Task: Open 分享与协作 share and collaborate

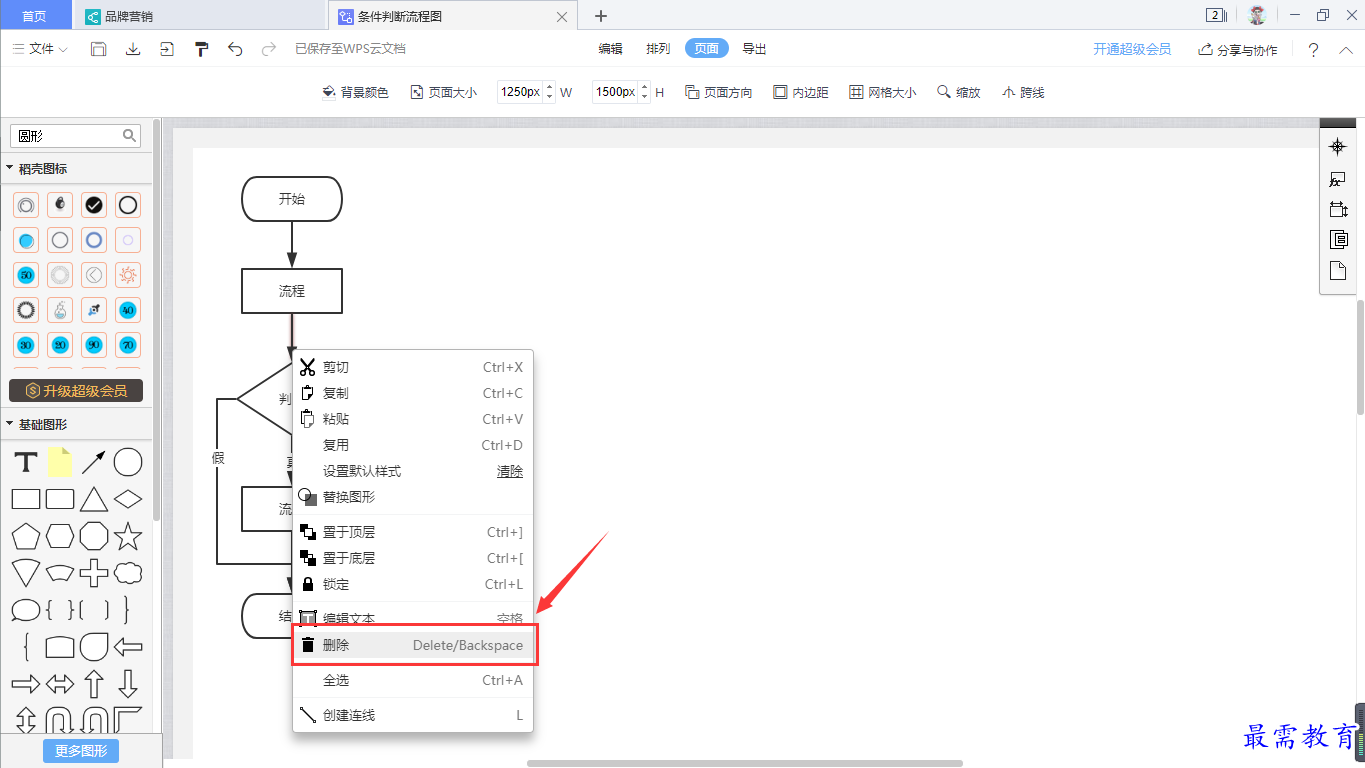Action: point(1238,50)
